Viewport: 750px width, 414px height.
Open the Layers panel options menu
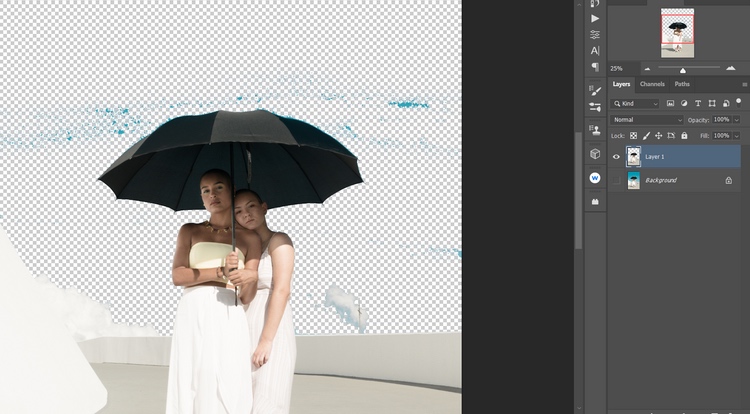pyautogui.click(x=744, y=85)
